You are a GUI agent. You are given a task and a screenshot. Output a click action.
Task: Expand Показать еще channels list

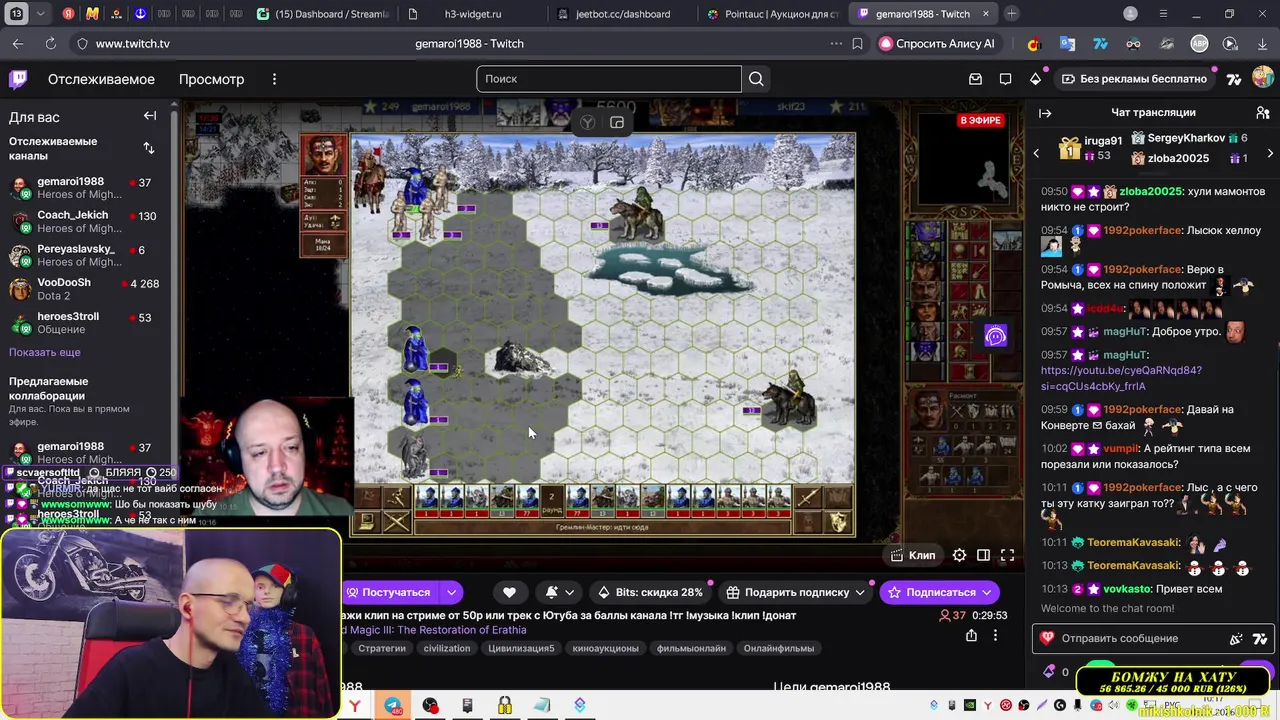pos(45,352)
